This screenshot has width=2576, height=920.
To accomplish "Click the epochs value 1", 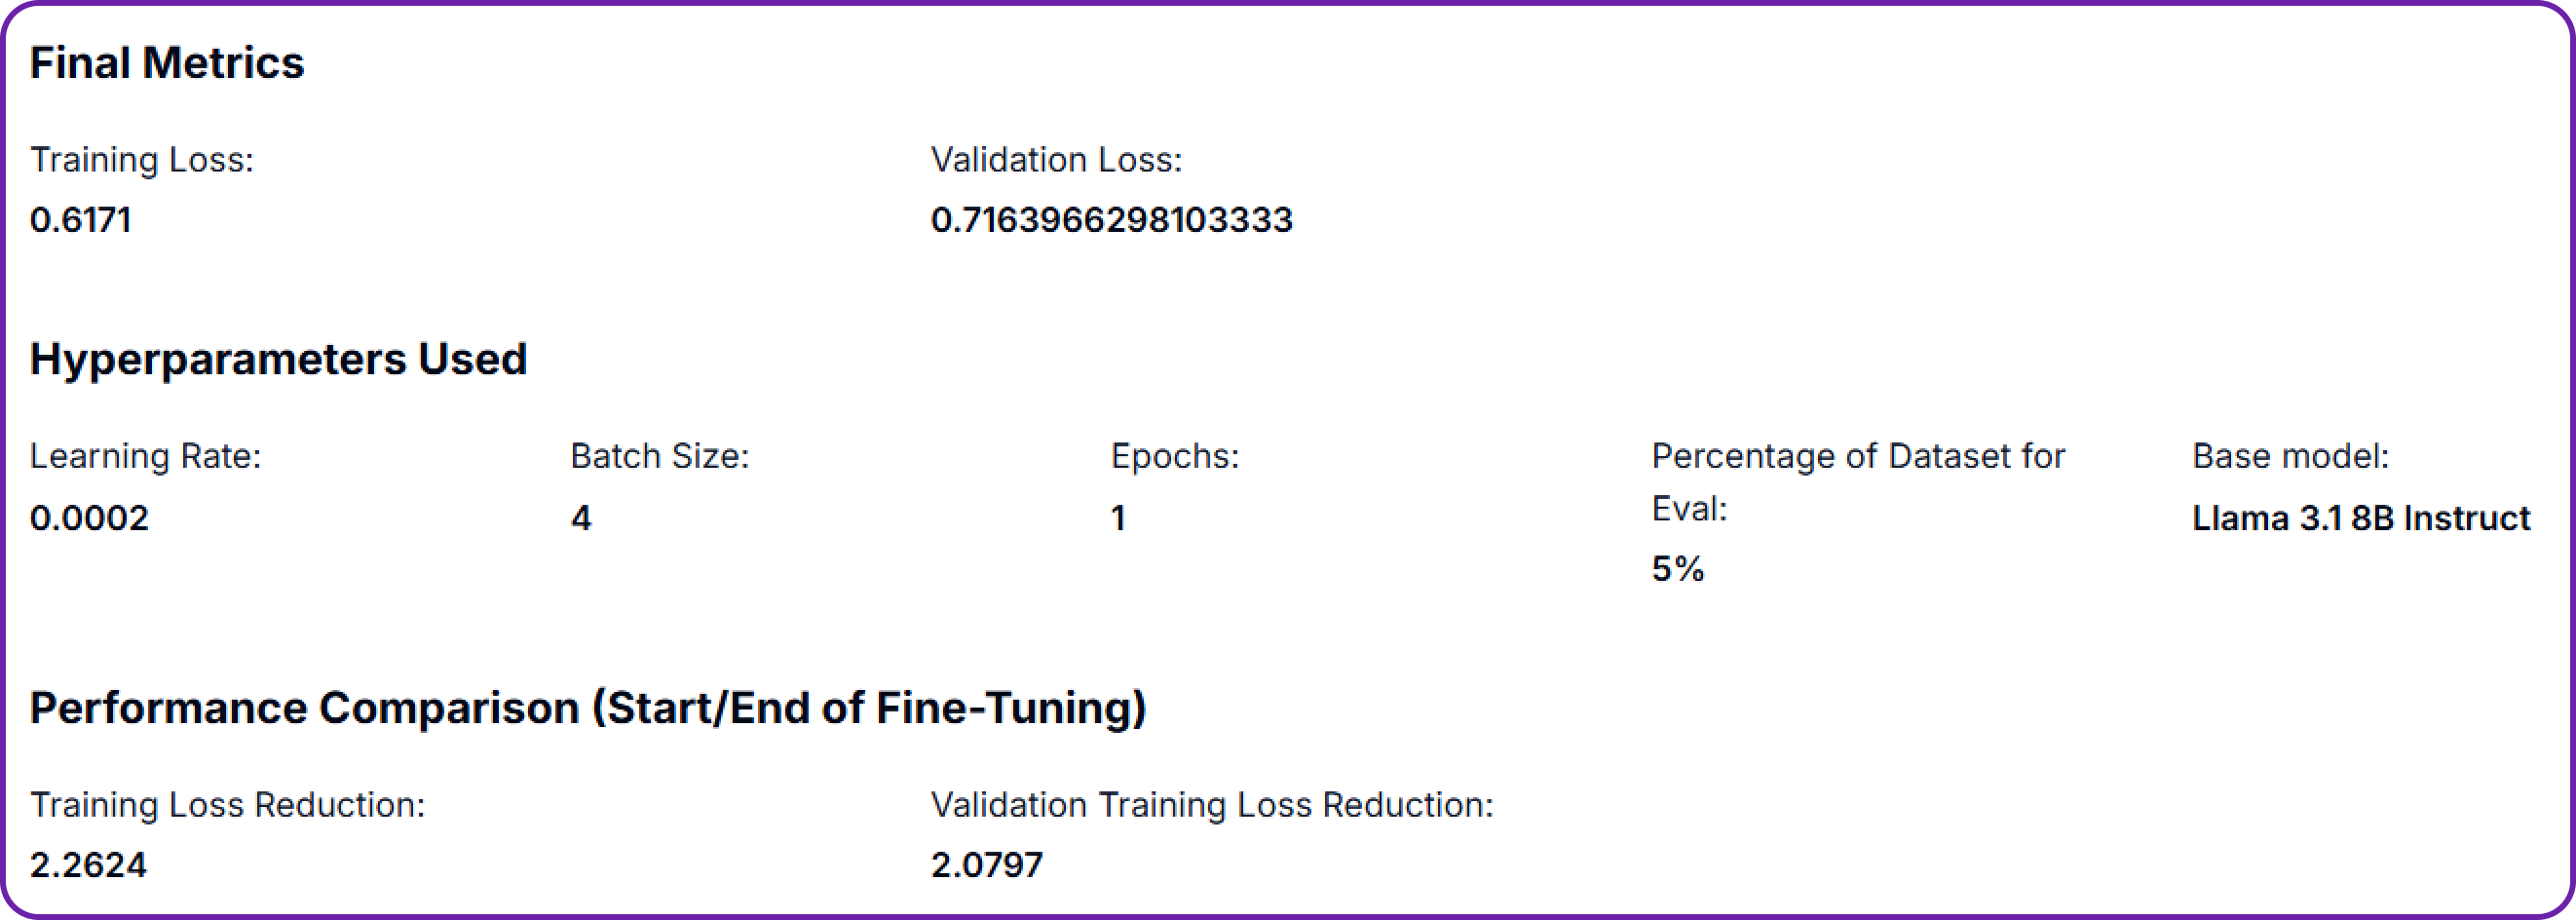I will [x=1119, y=518].
